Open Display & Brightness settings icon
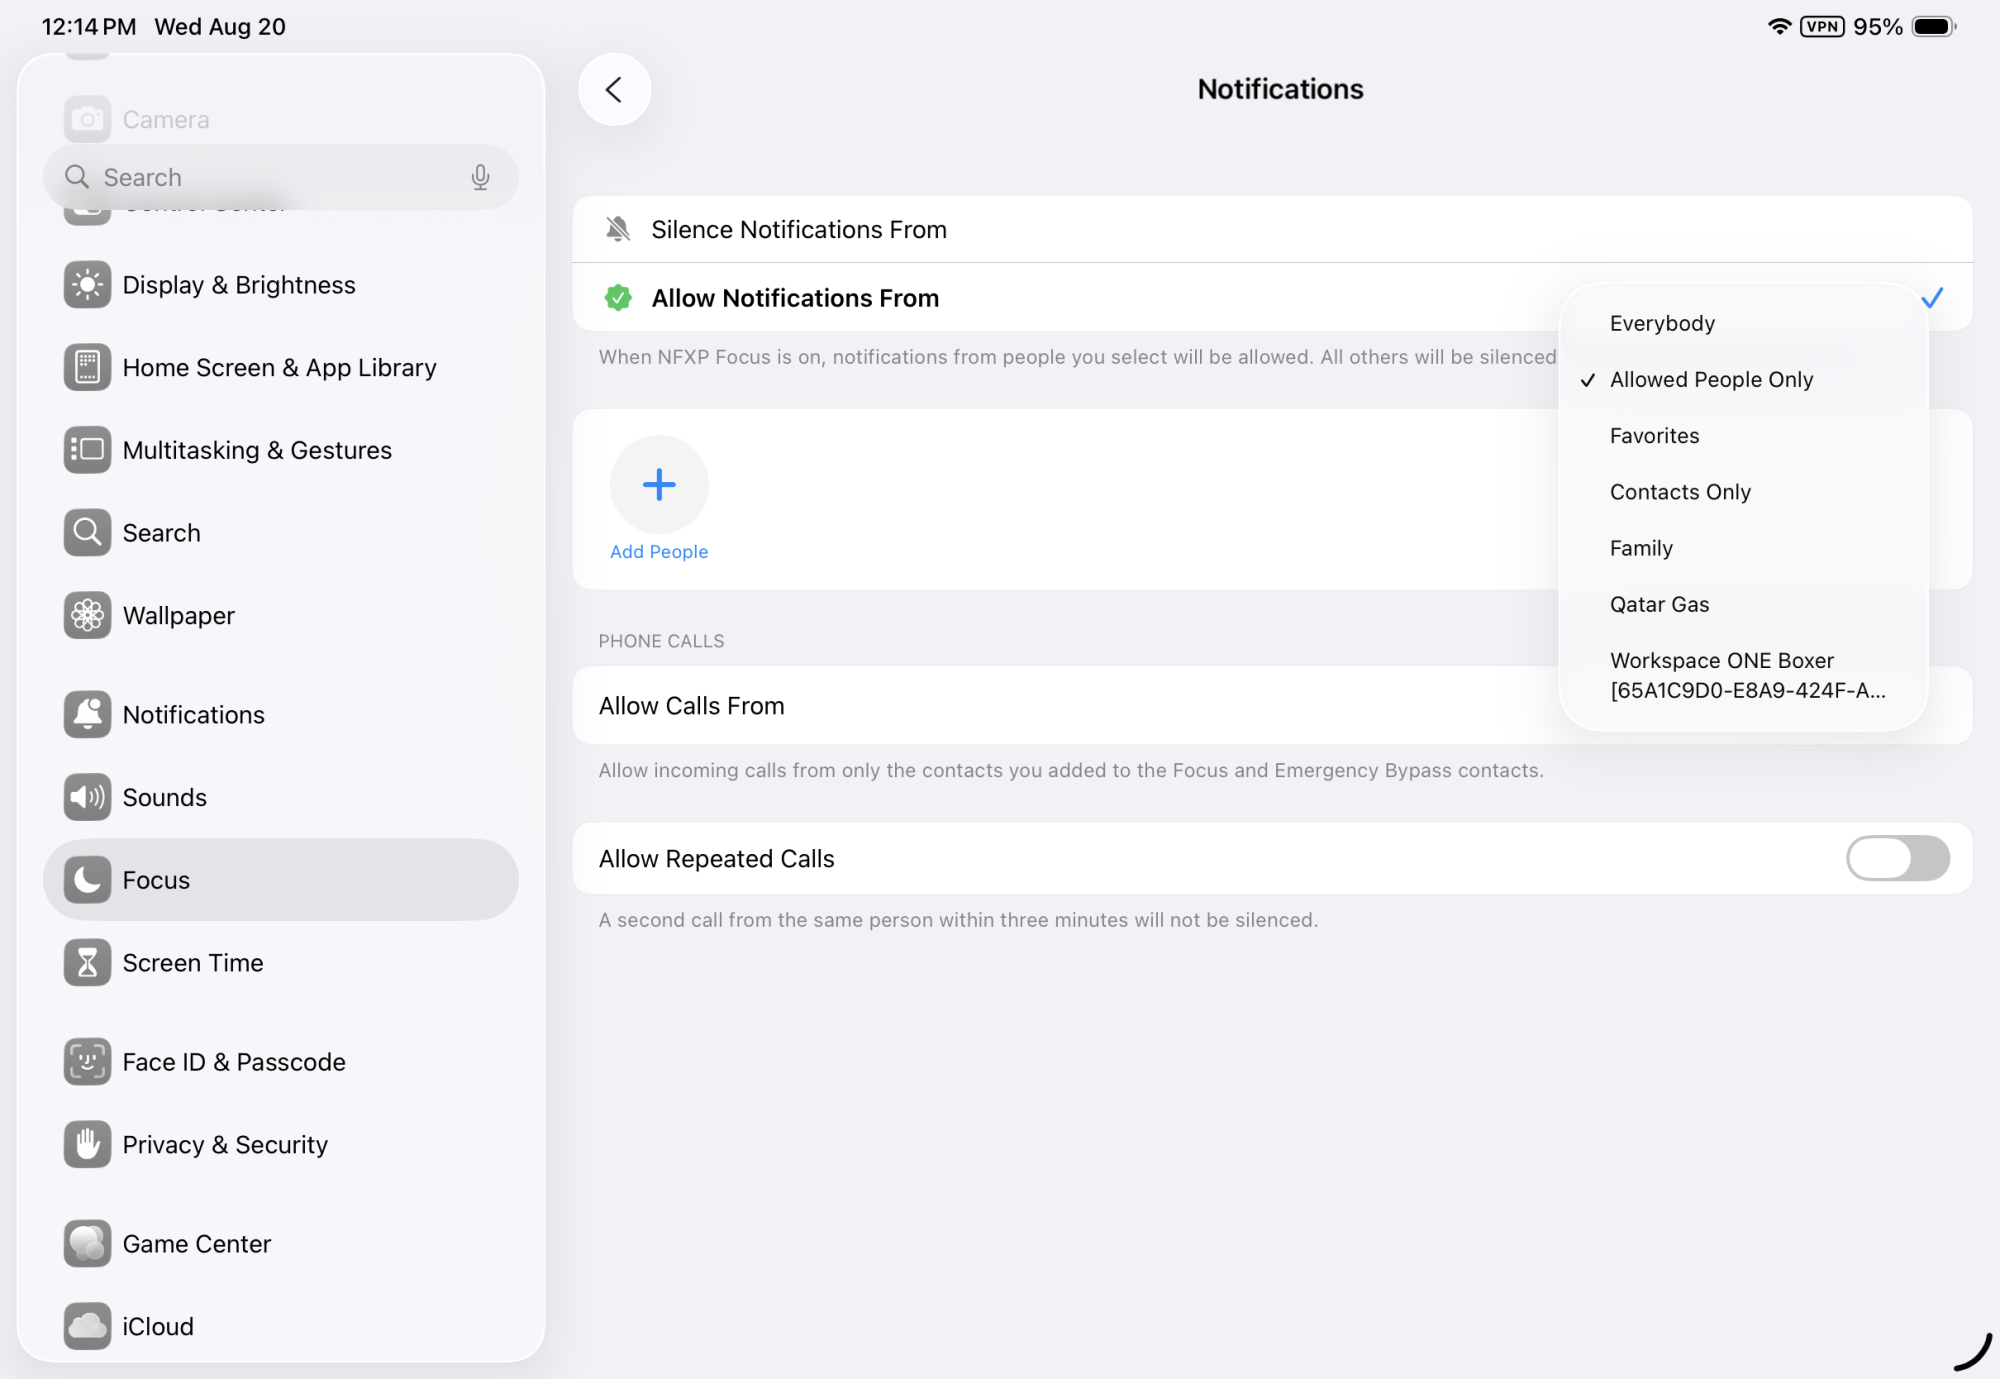Image resolution: width=2000 pixels, height=1379 pixels. 88,285
